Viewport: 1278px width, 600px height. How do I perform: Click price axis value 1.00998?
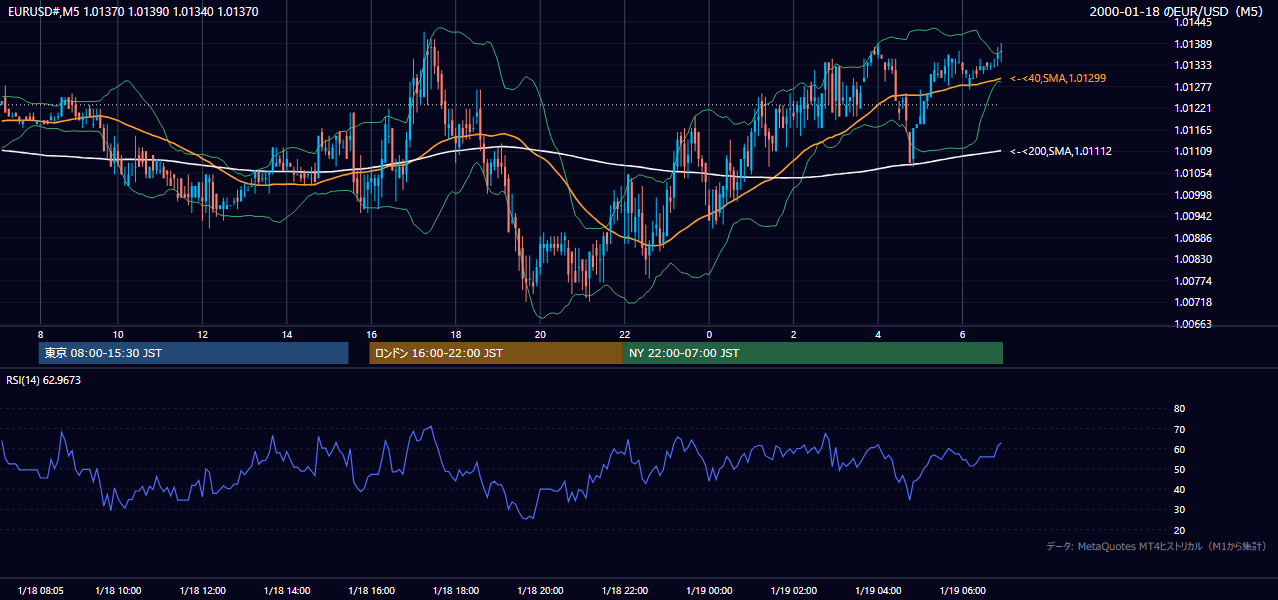pyautogui.click(x=1193, y=195)
